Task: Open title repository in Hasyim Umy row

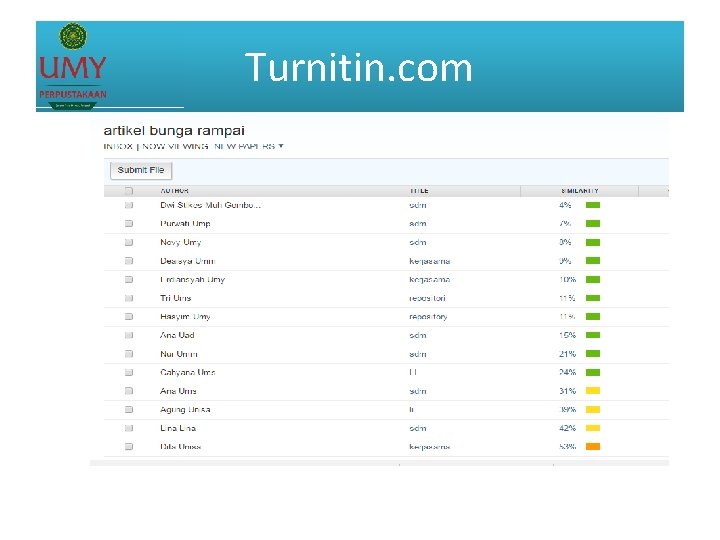Action: (428, 317)
